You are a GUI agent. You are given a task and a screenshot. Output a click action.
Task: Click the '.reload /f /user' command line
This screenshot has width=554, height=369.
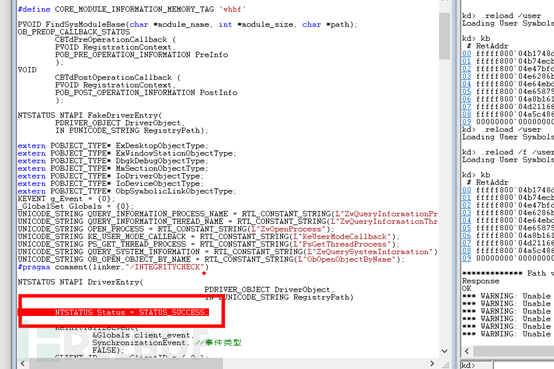tap(508, 152)
